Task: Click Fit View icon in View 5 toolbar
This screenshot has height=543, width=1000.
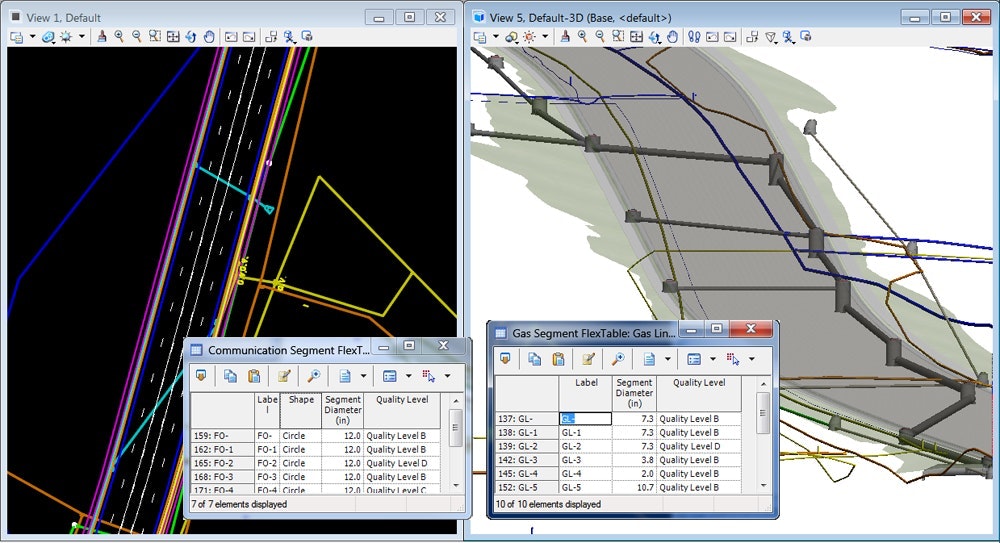Action: click(x=636, y=36)
